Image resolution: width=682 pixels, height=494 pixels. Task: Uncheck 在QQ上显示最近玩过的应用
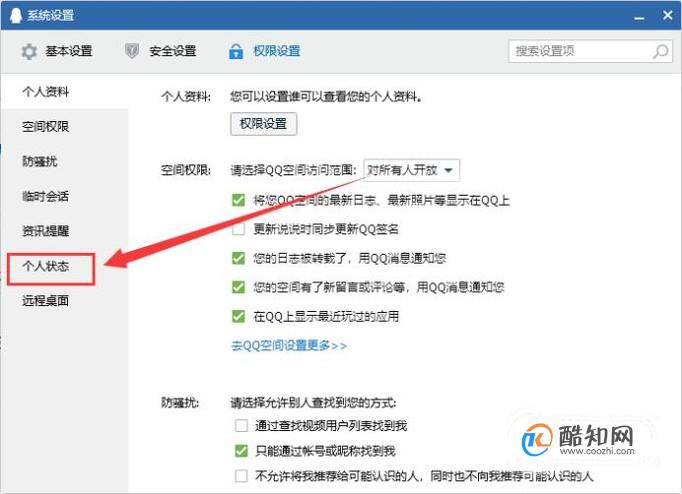pyautogui.click(x=238, y=316)
